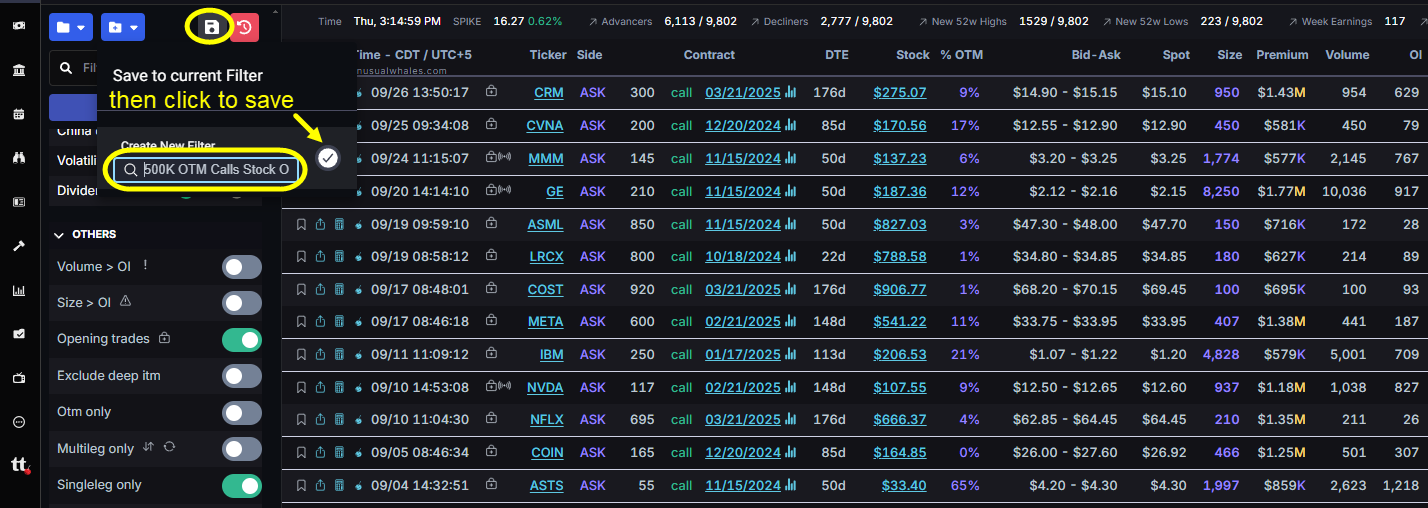The width and height of the screenshot is (1428, 508).
Task: Click IBM premium value $579K
Action: [x=1283, y=355]
